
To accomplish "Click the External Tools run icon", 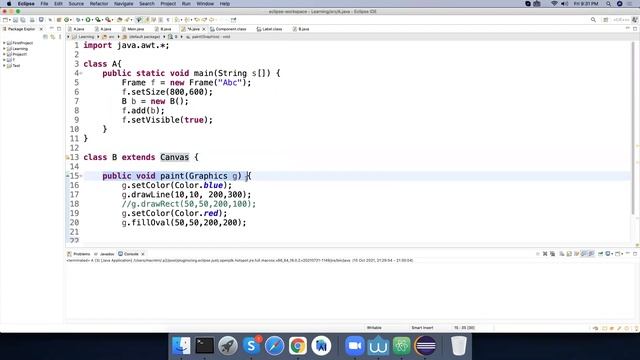I will click(x=108, y=20).
